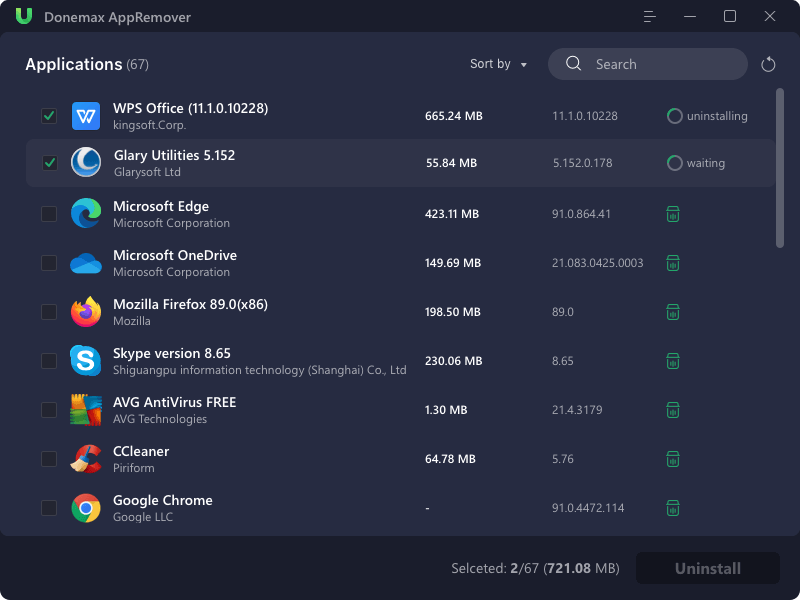Click the trash icon for Google Chrome
This screenshot has width=800, height=600.
coord(674,507)
